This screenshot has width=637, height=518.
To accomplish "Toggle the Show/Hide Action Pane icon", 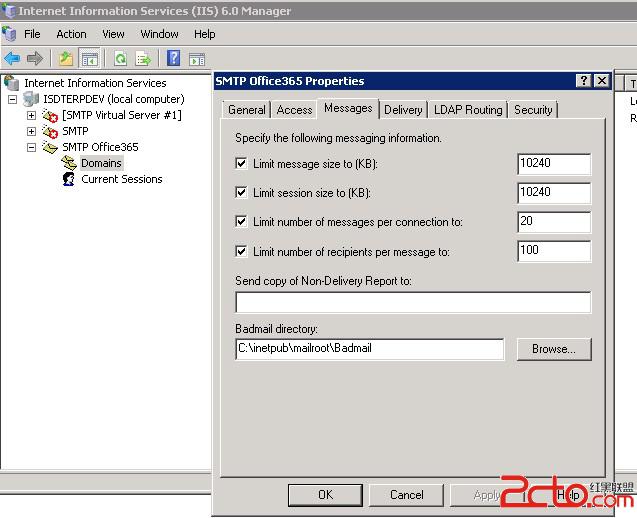I will (197, 59).
